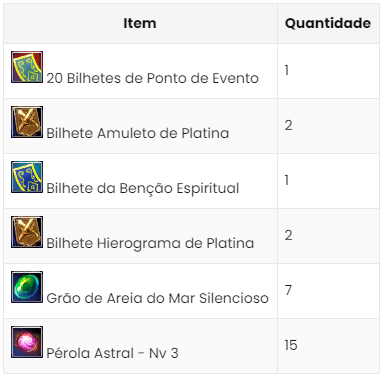
Task: Select the Quantidade column header
Action: click(x=328, y=23)
